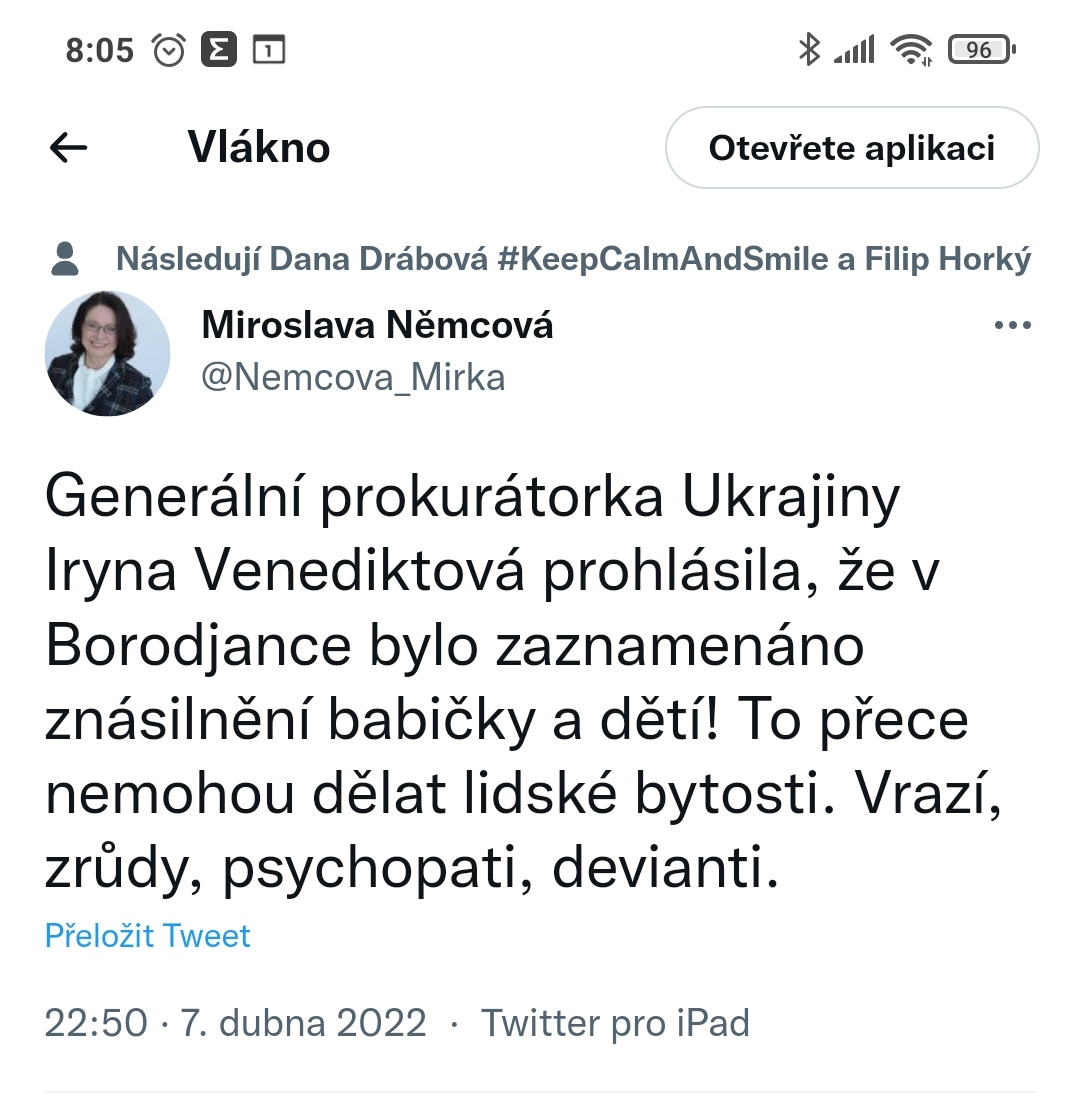The height and width of the screenshot is (1099, 1080).
Task: Open Miroslava Němcová's profile picture
Action: (107, 353)
